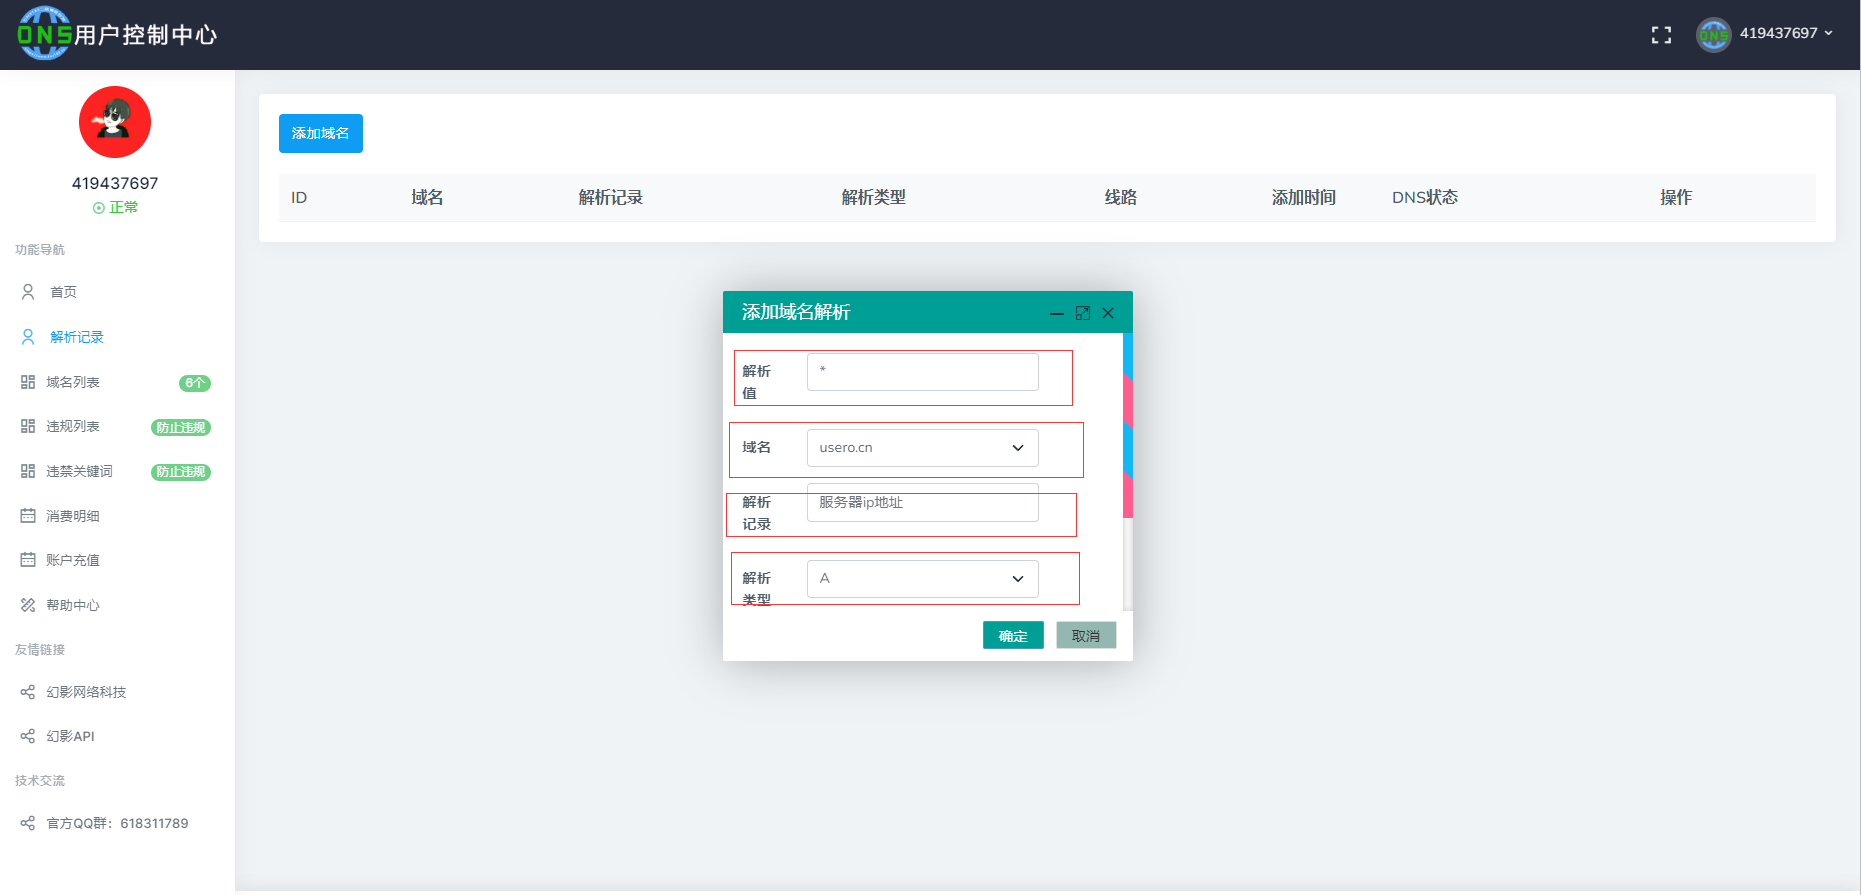The image size is (1861, 895).
Task: Click the 解析值 input field
Action: [922, 372]
